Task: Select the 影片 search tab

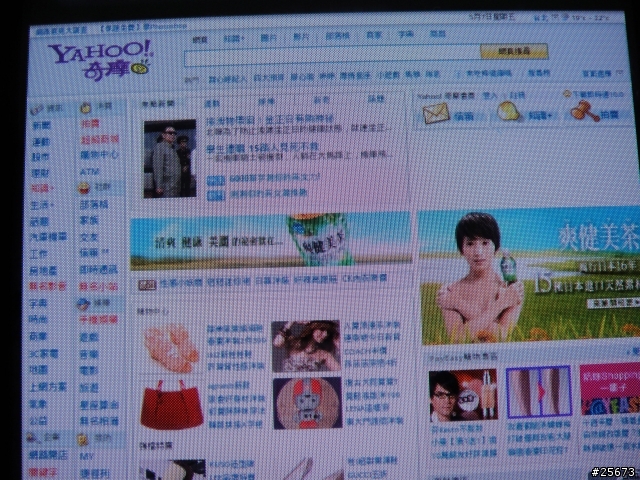Action: point(301,37)
